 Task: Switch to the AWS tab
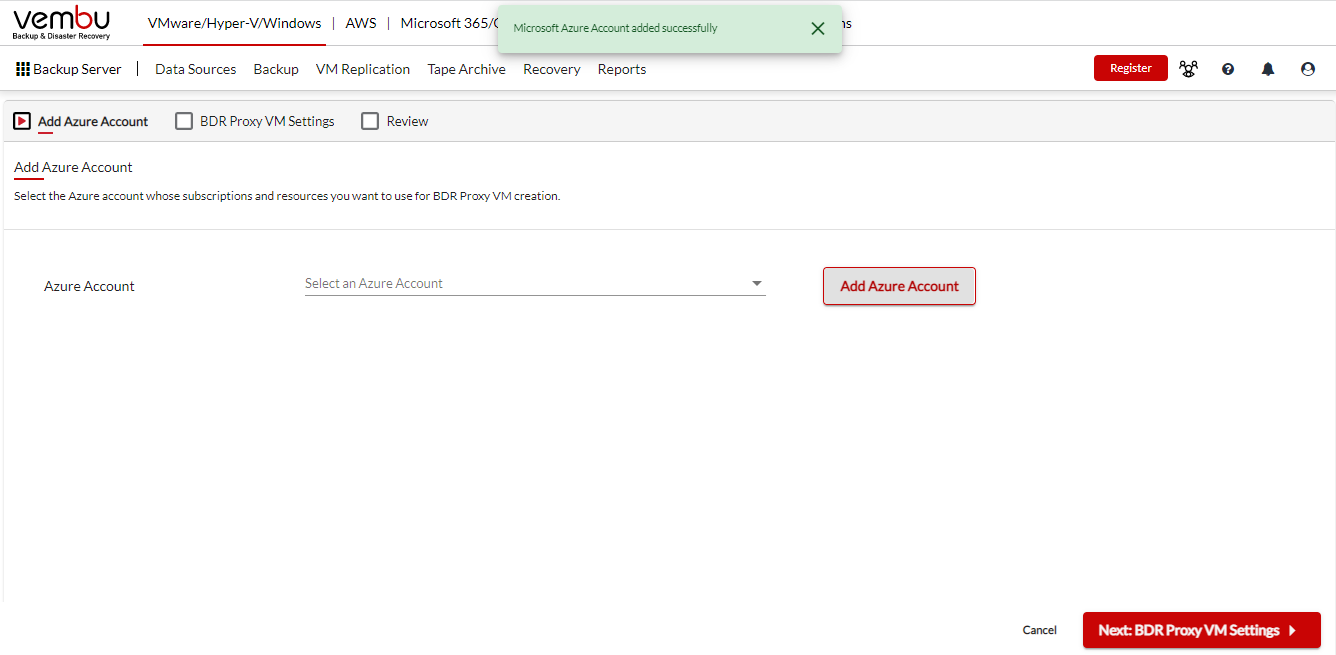click(x=361, y=23)
